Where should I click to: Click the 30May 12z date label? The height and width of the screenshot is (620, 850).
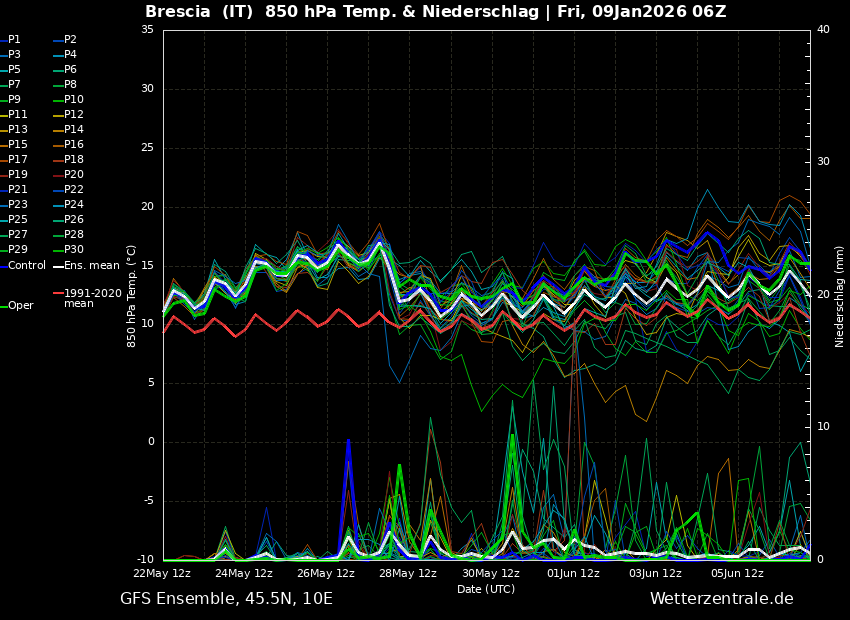[491, 573]
